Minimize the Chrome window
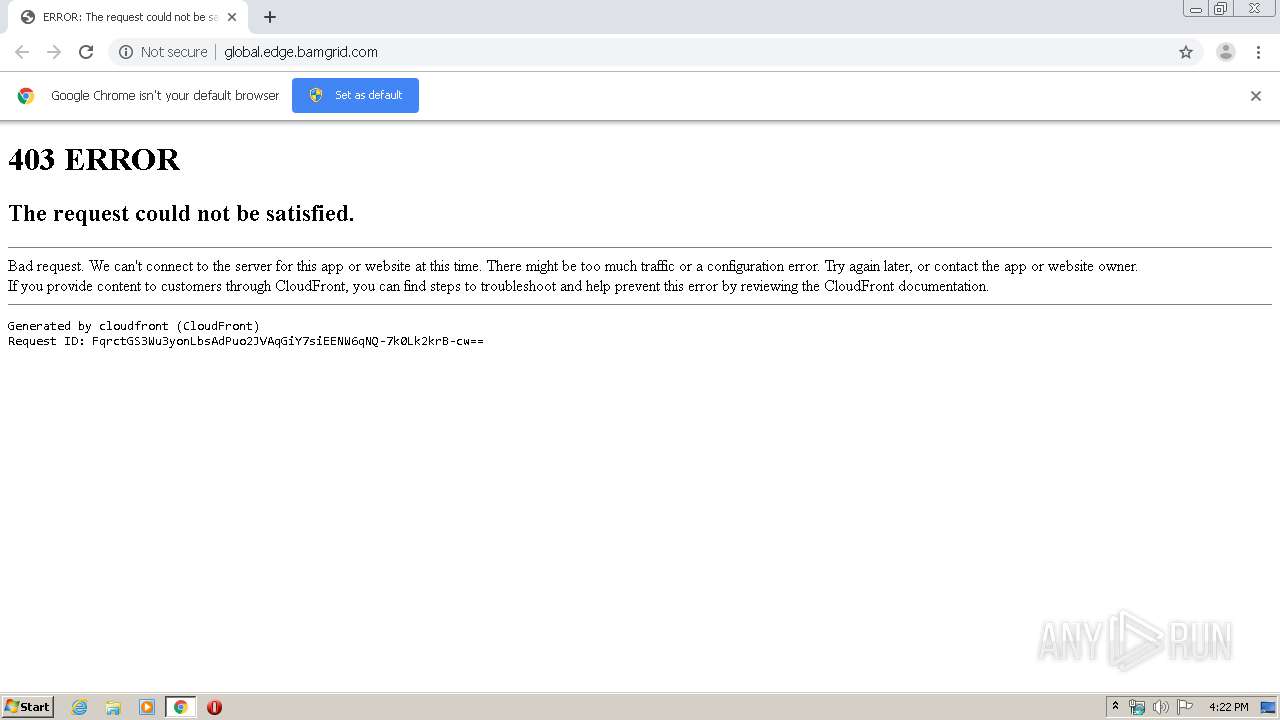Screen dimensions: 1280x720 pos(1196,9)
